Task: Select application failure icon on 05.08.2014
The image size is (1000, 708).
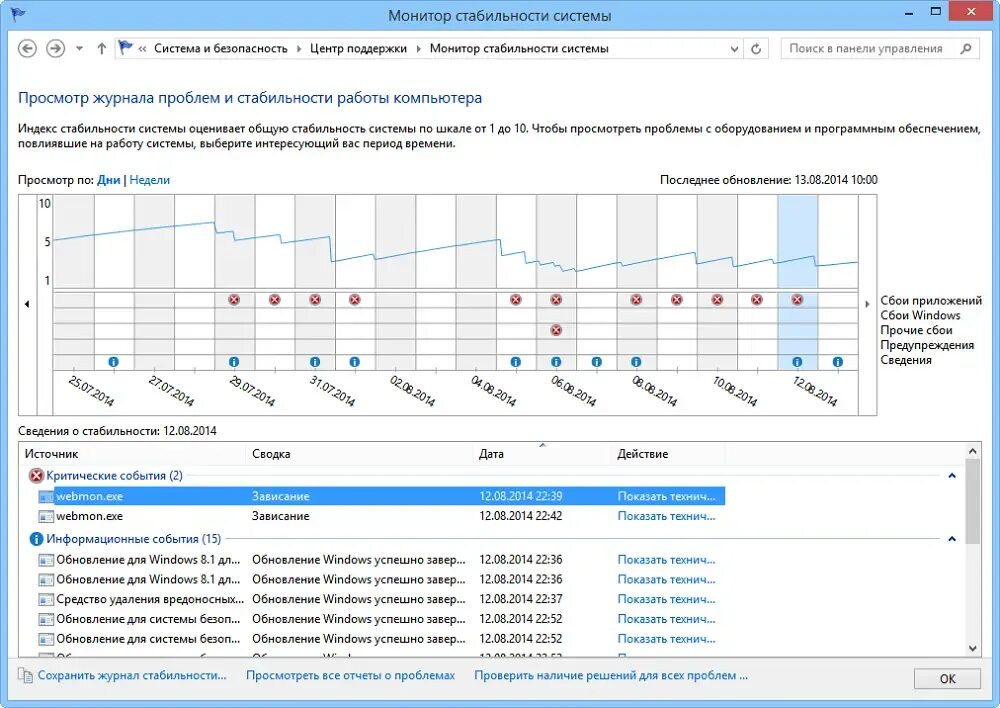Action: pos(515,299)
